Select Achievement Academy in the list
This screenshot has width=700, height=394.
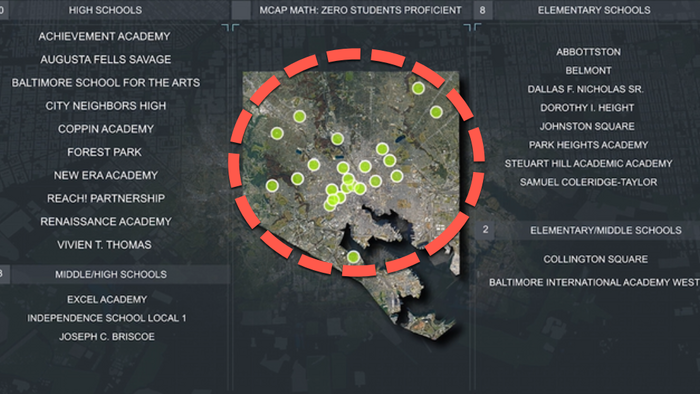(x=104, y=36)
